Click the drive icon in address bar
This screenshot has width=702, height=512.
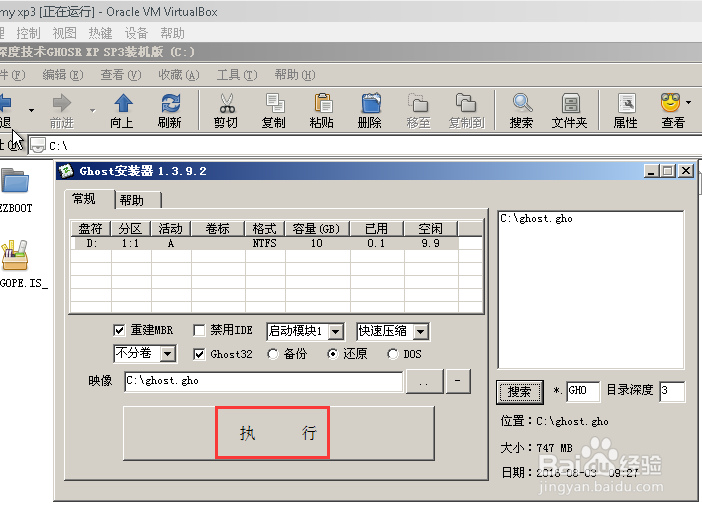tap(38, 145)
